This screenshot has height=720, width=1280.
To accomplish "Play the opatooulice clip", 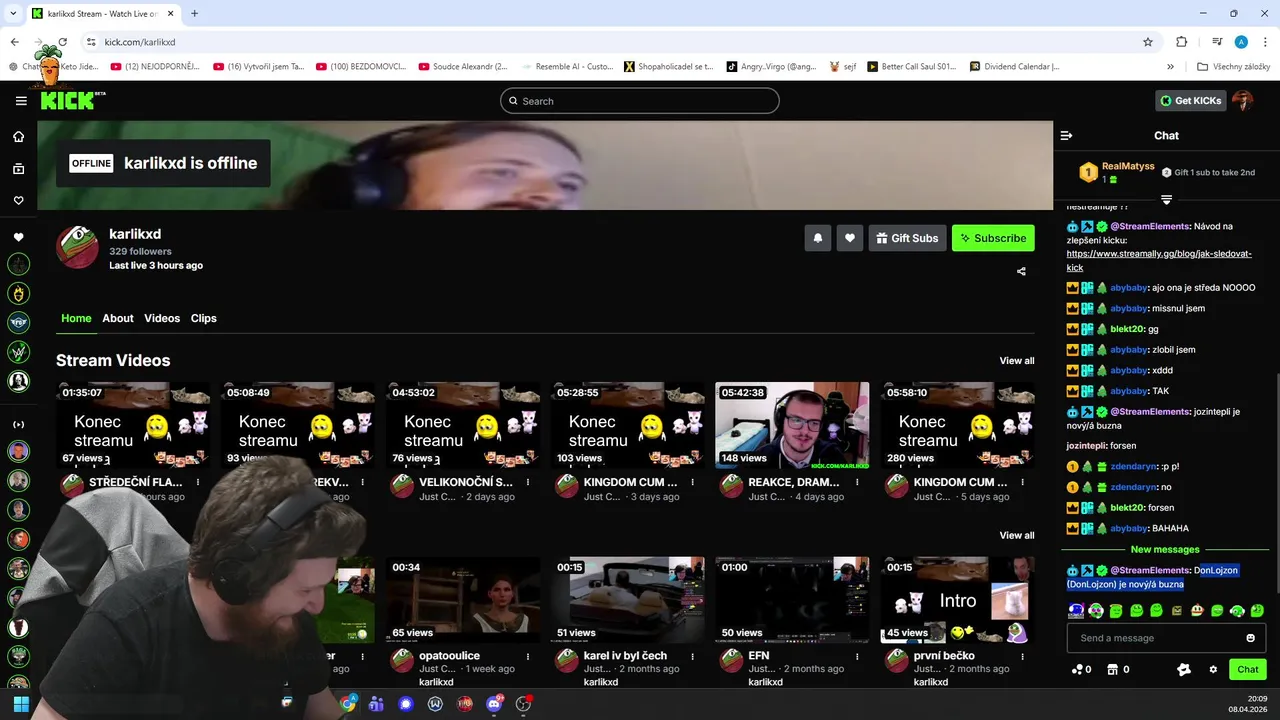I will [x=463, y=600].
